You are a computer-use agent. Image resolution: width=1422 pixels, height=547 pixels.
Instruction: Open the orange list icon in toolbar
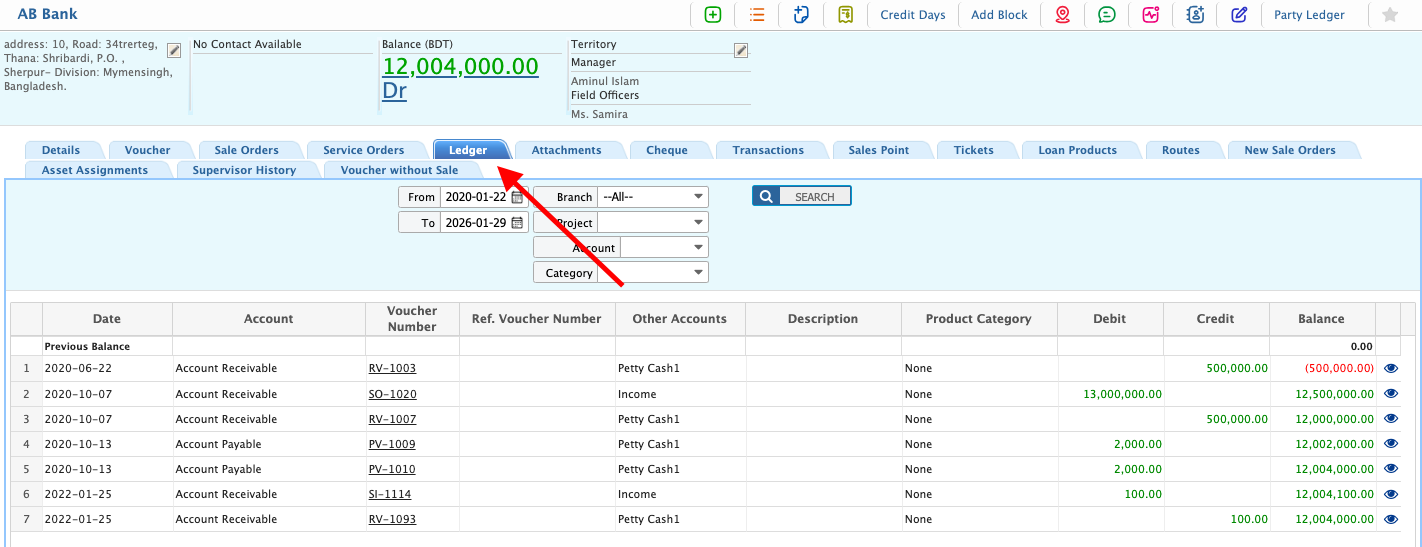[x=757, y=15]
